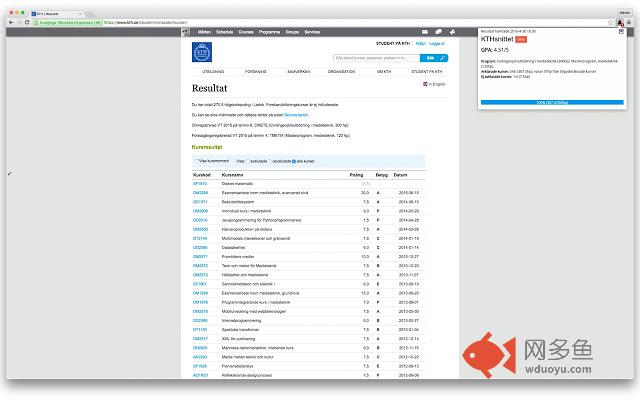The height and width of the screenshot is (400, 640).
Task: Click the envelope mail icon in the top bar
Action: coord(425,32)
